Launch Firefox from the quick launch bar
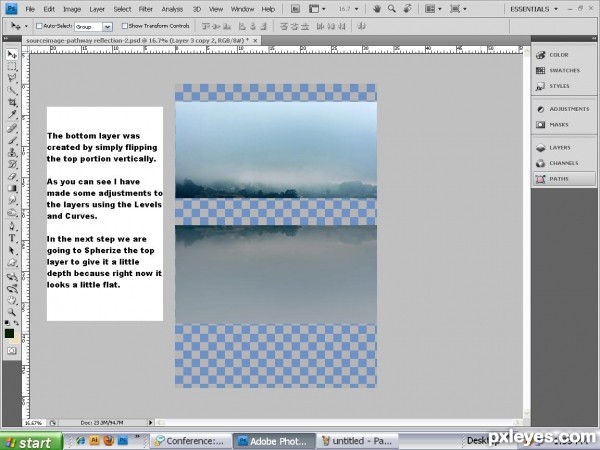 pos(108,440)
